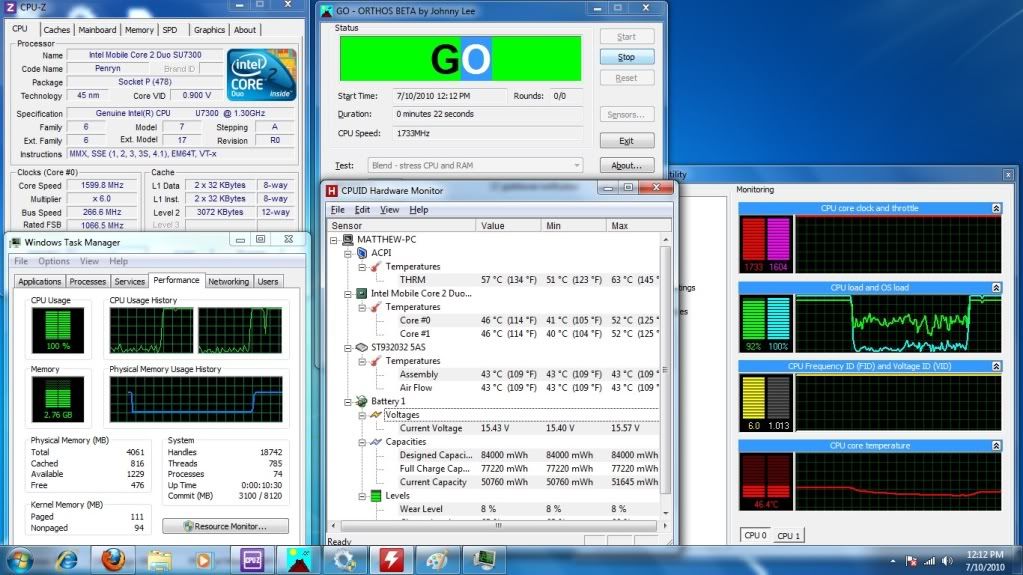Collapse the ACPI tree node
The width and height of the screenshot is (1023, 575).
click(348, 253)
